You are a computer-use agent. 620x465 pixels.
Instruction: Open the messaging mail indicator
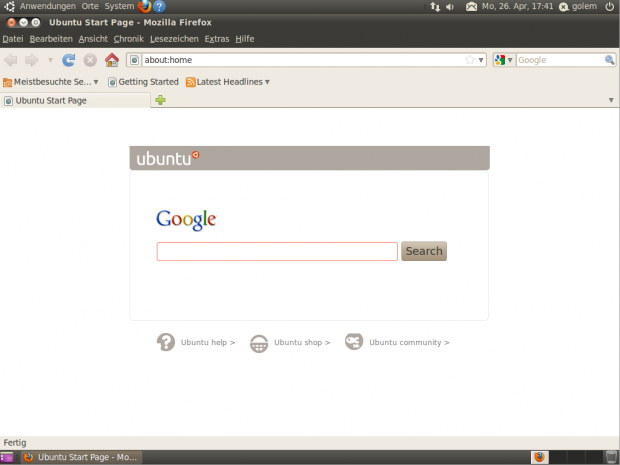tap(471, 6)
